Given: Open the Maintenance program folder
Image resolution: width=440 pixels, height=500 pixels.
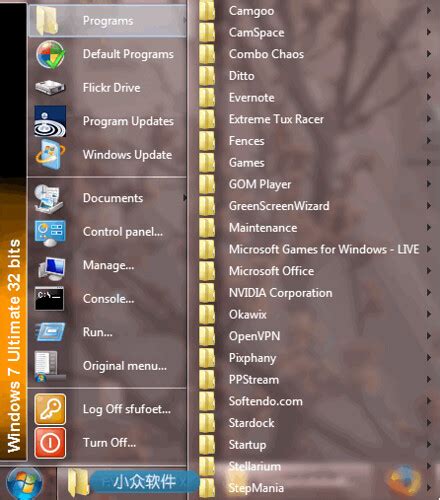Looking at the screenshot, I should (x=315, y=228).
